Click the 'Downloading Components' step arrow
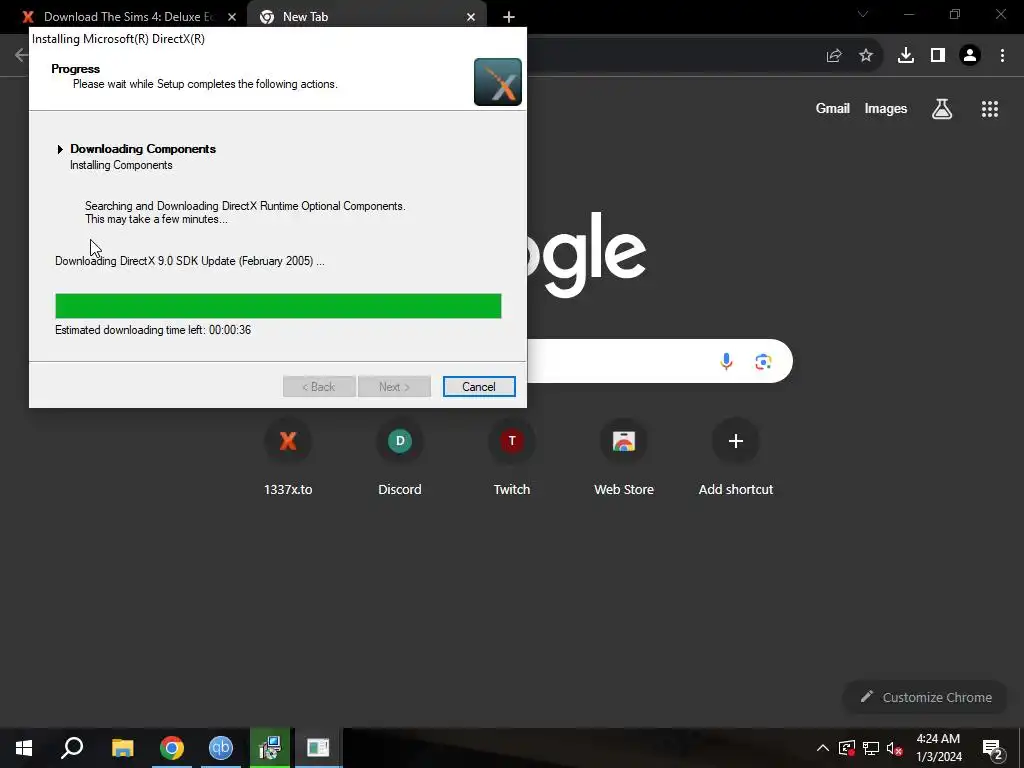This screenshot has height=768, width=1024. (x=60, y=150)
